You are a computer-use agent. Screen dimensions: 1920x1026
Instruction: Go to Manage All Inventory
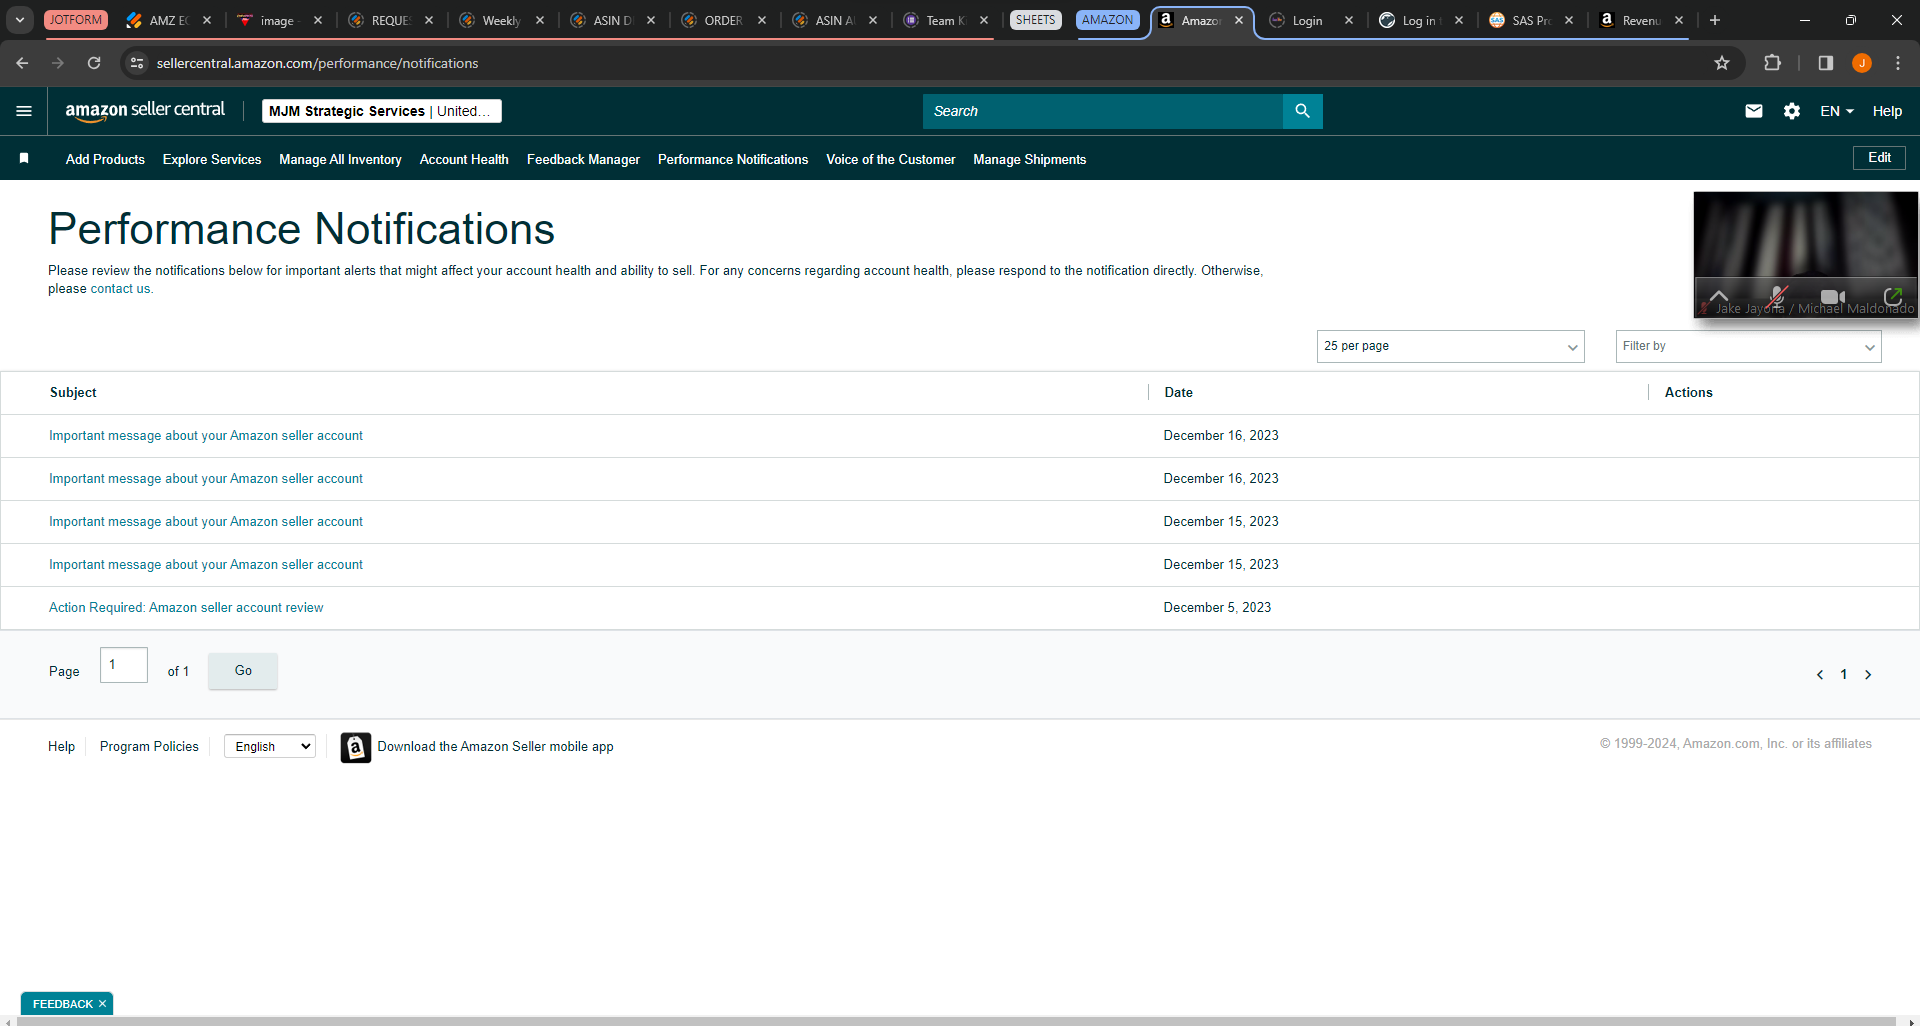coord(340,159)
